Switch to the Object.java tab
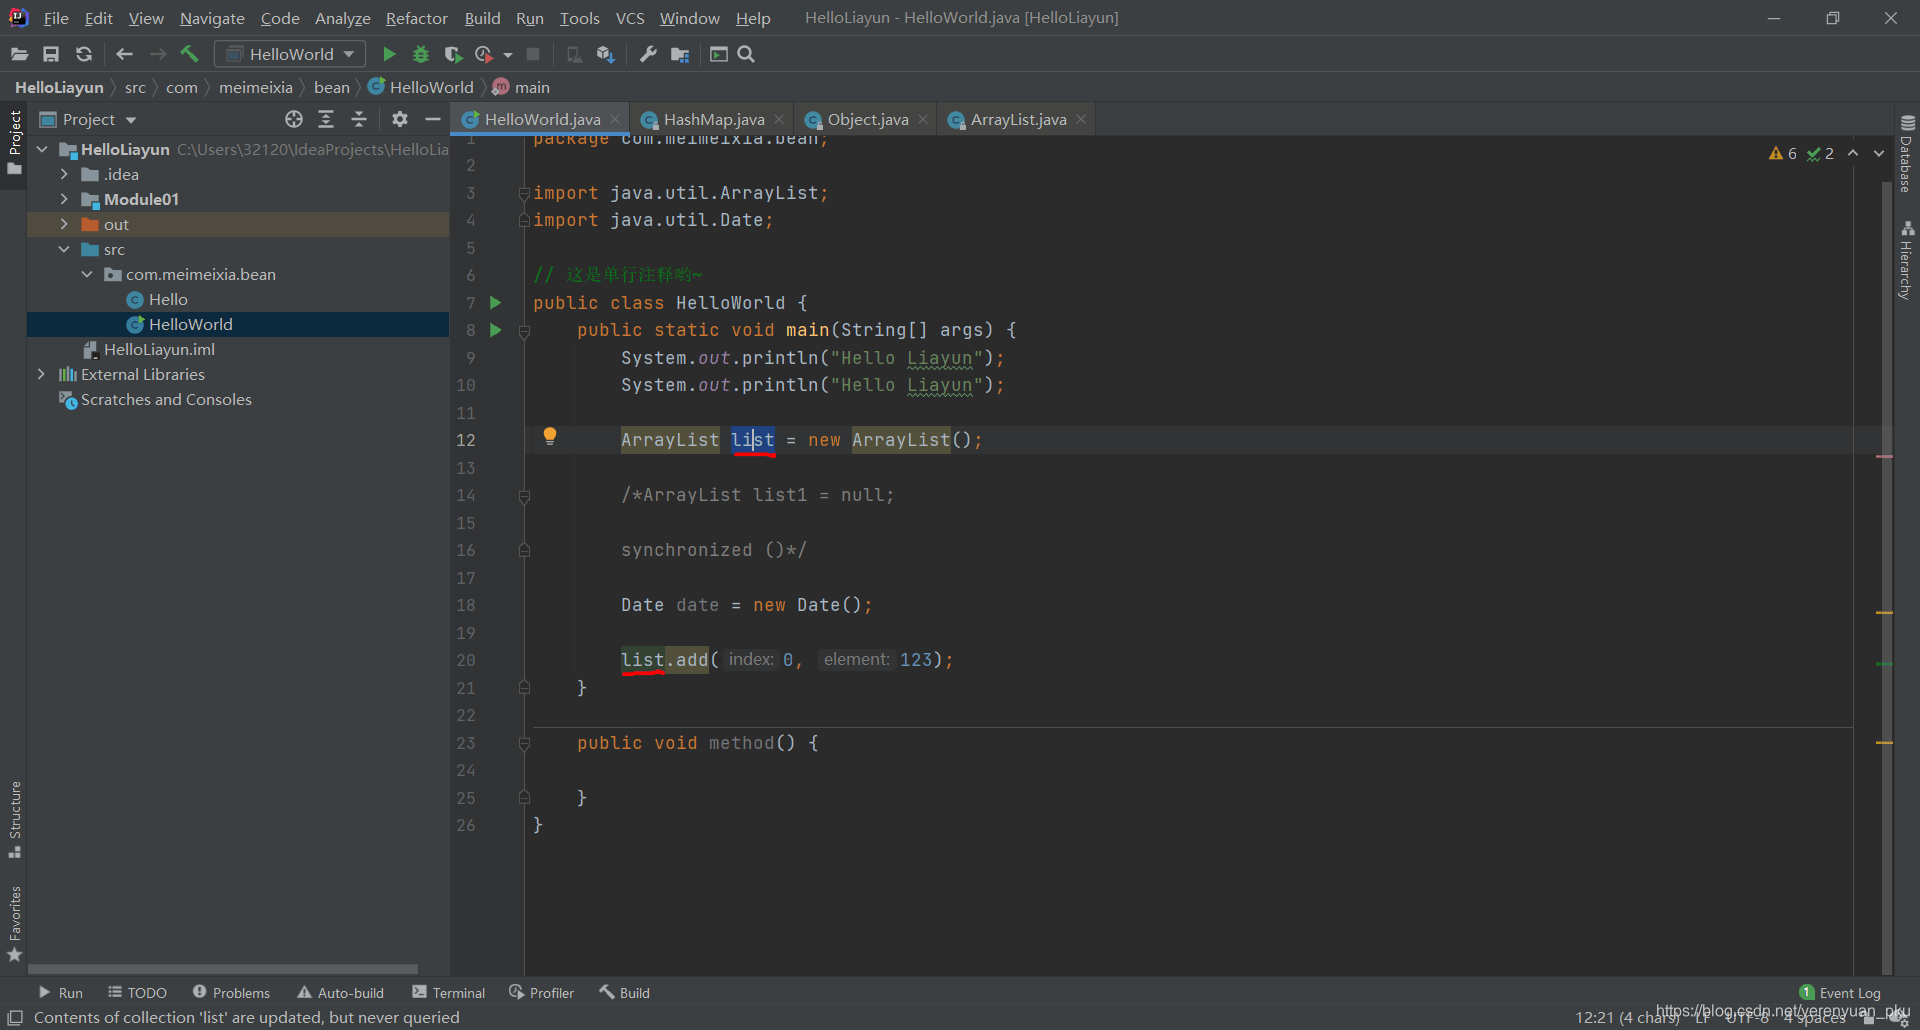 coord(867,119)
